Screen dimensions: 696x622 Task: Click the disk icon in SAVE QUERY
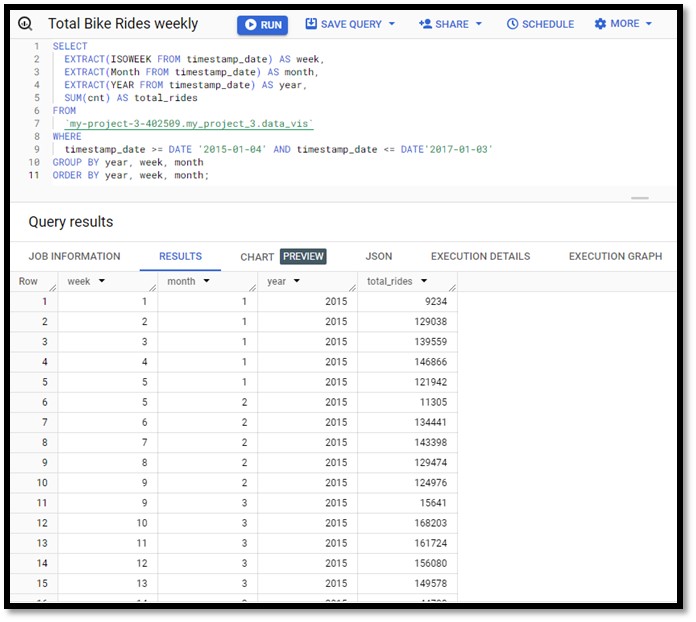311,24
